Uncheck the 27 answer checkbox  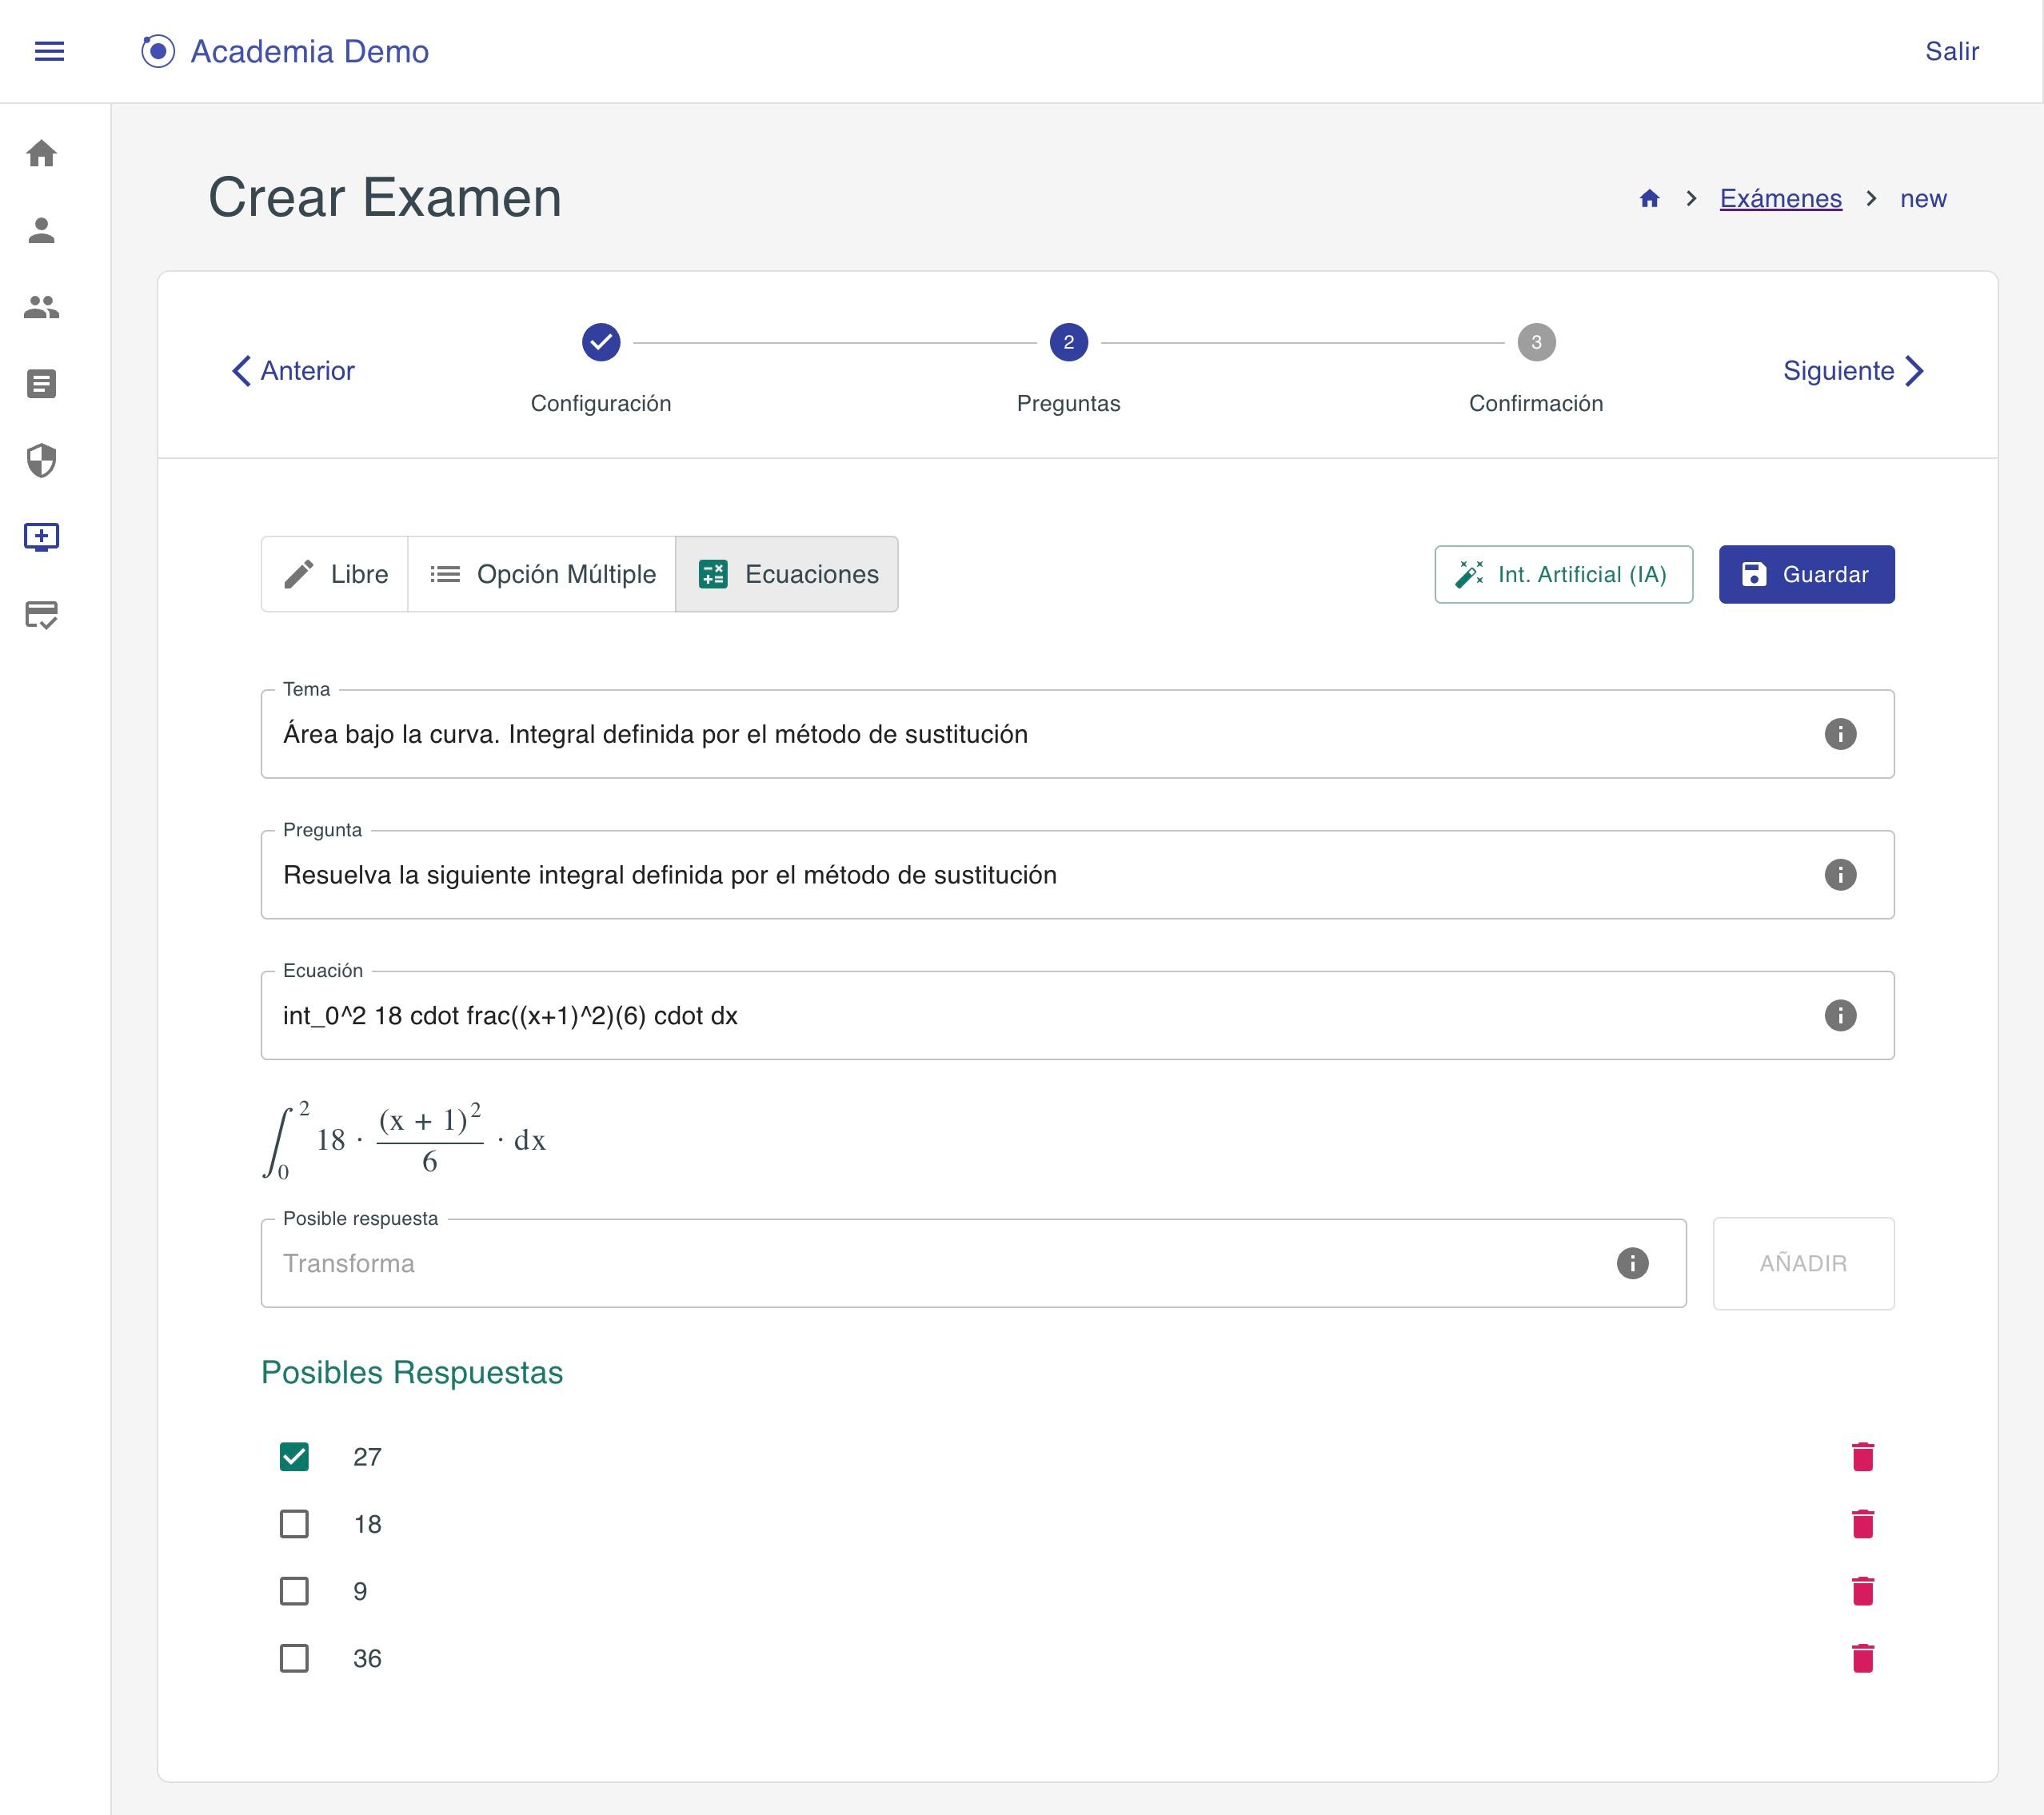294,1457
